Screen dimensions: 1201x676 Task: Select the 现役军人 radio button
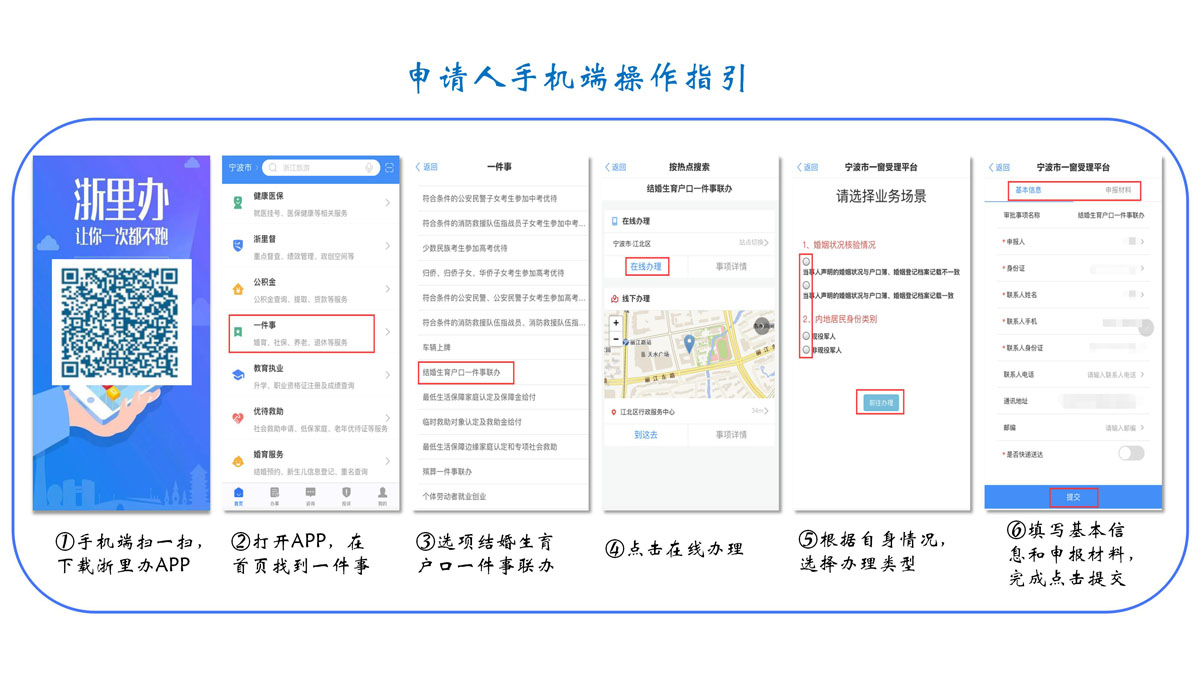click(806, 336)
